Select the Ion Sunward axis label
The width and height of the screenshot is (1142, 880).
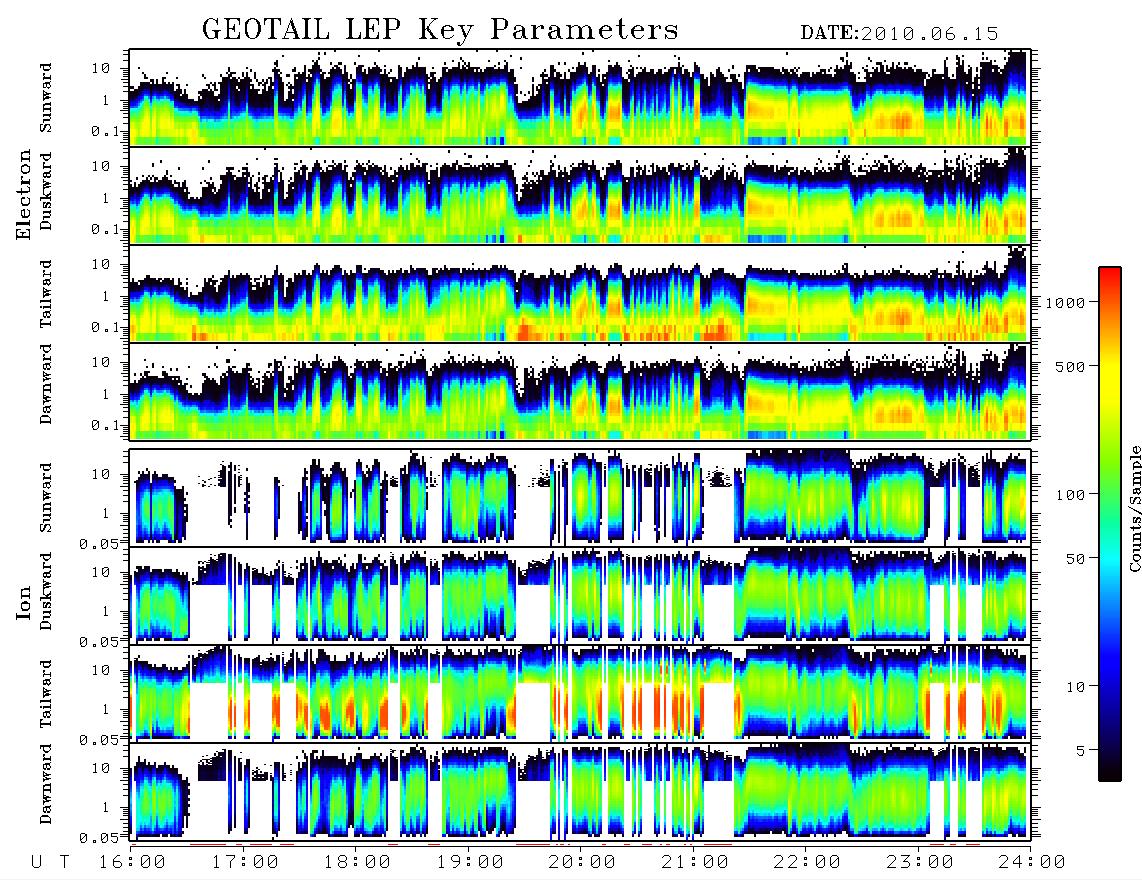coord(46,498)
